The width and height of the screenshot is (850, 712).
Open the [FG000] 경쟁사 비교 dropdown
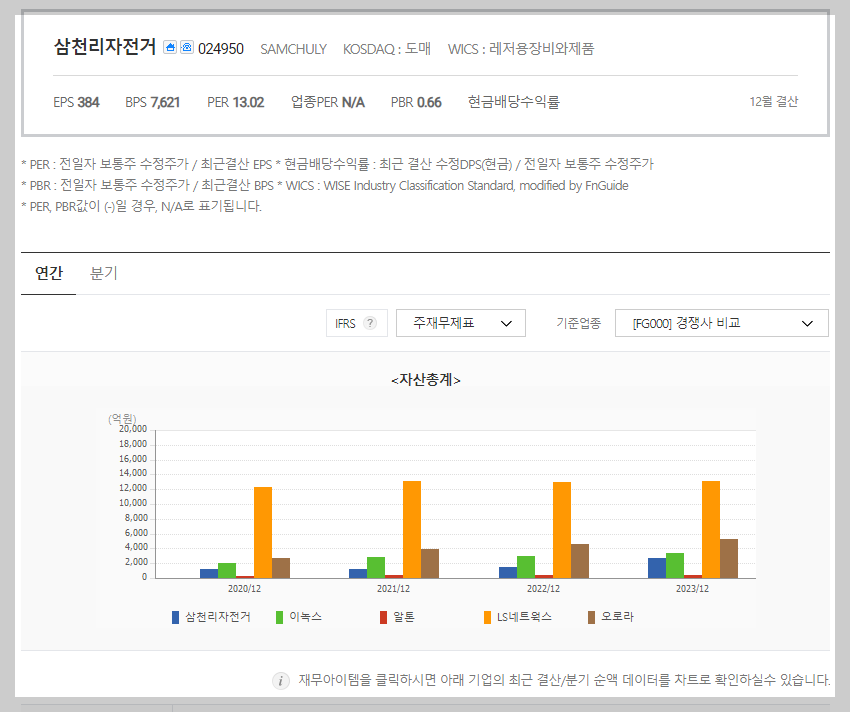(x=722, y=323)
